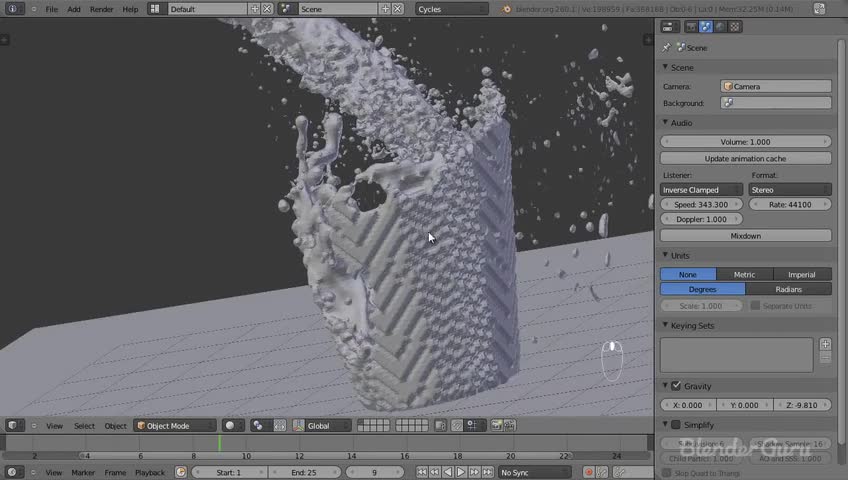Screen dimensions: 848x480
Task: Open 3D viewport editor type selector
Action: click(x=15, y=425)
